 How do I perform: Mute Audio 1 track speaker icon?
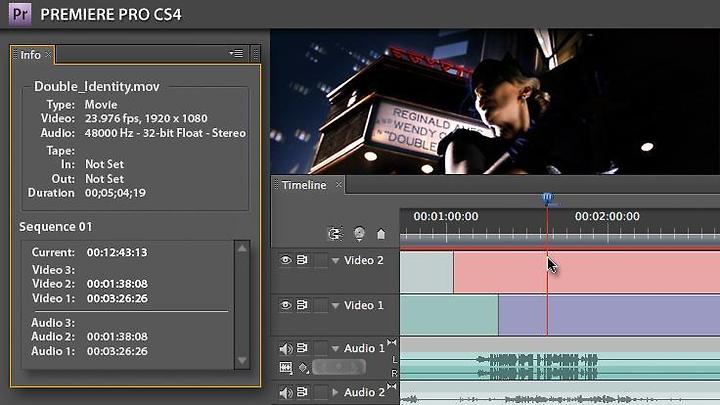click(x=286, y=349)
